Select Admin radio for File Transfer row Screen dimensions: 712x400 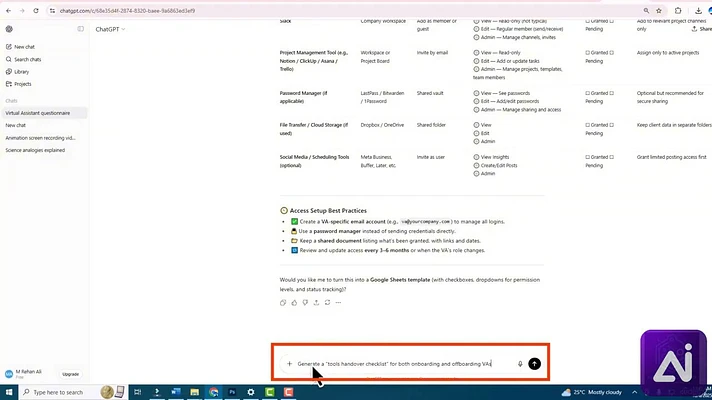click(x=476, y=142)
